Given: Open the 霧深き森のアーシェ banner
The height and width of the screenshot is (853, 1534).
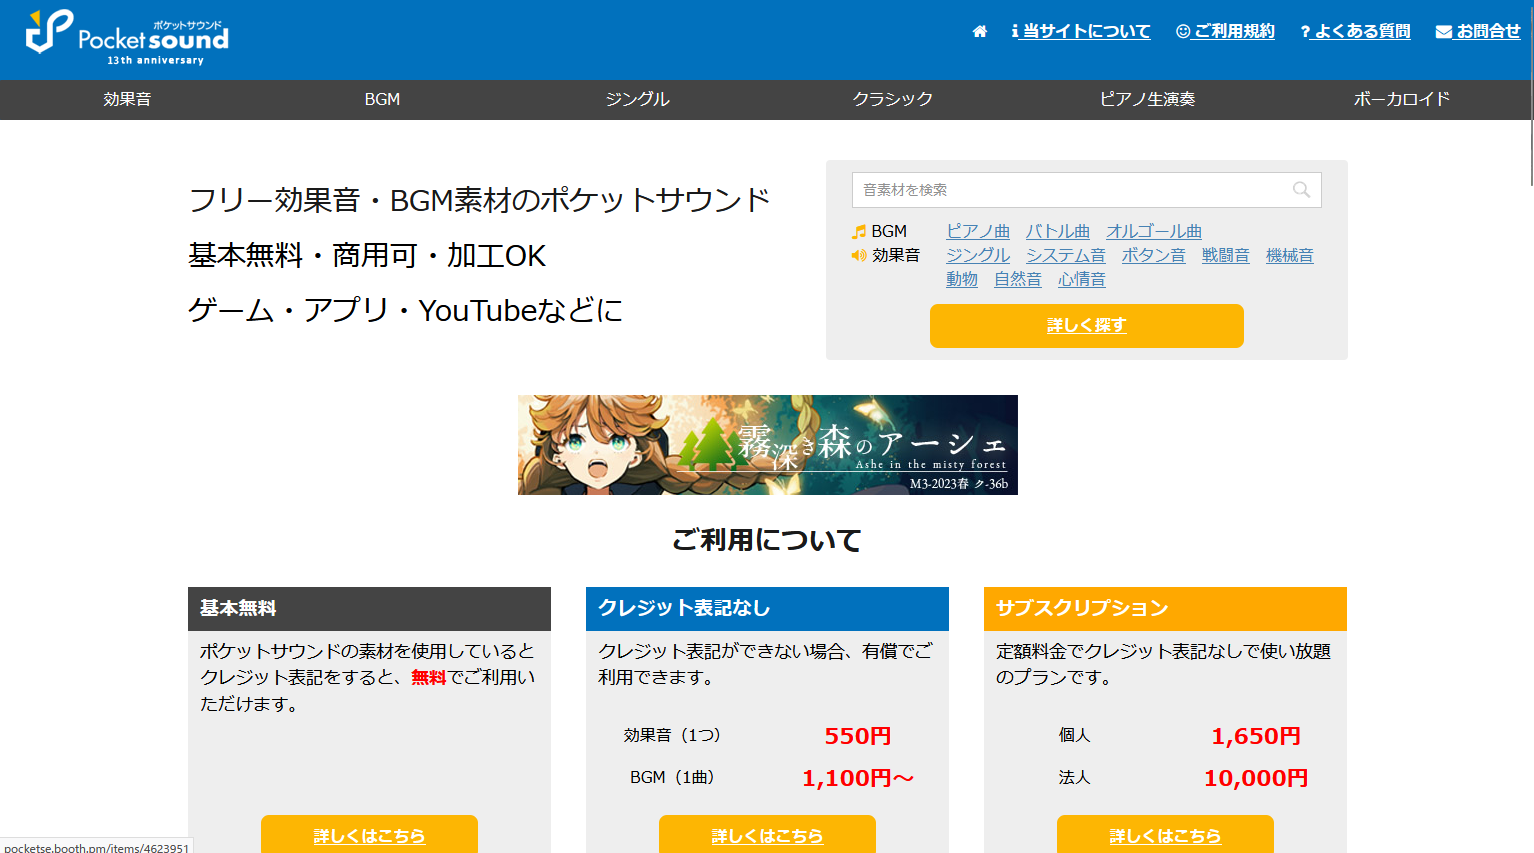Looking at the screenshot, I should coord(768,445).
